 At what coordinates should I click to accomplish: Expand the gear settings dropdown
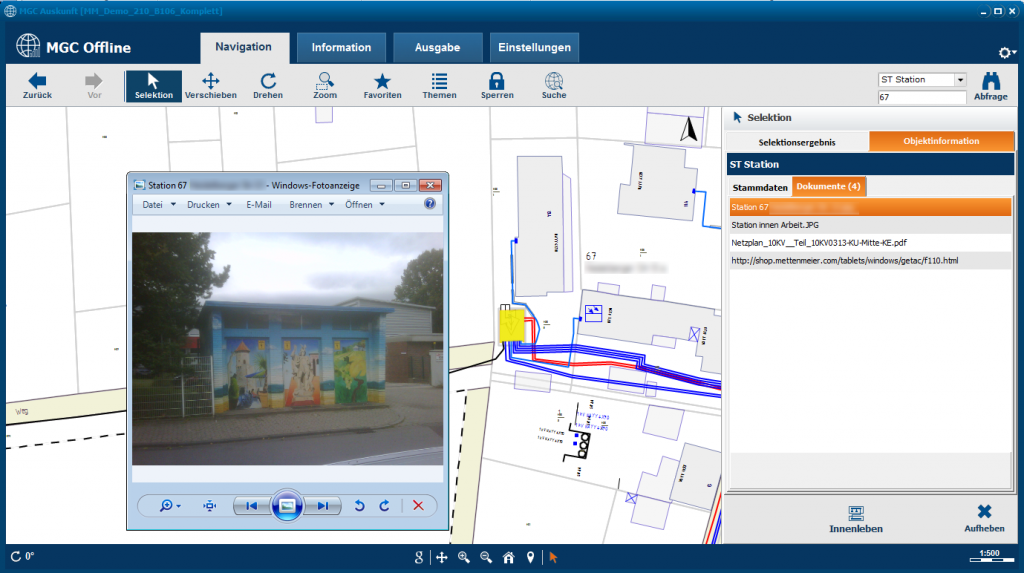coord(1006,52)
